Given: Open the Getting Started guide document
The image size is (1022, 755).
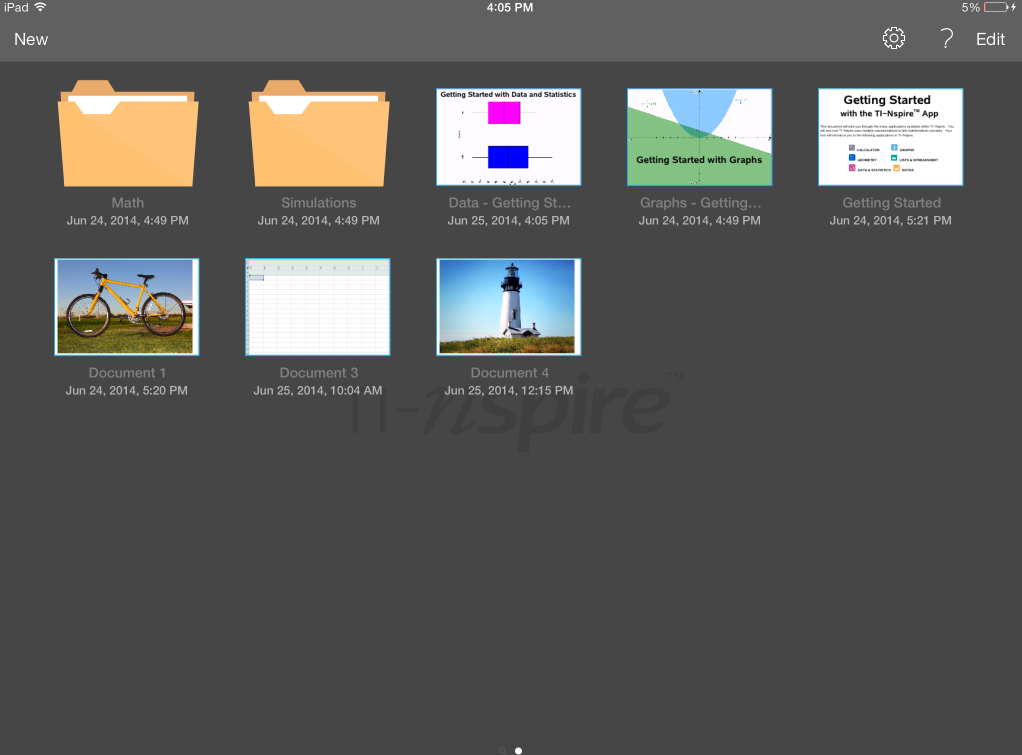Looking at the screenshot, I should (890, 136).
